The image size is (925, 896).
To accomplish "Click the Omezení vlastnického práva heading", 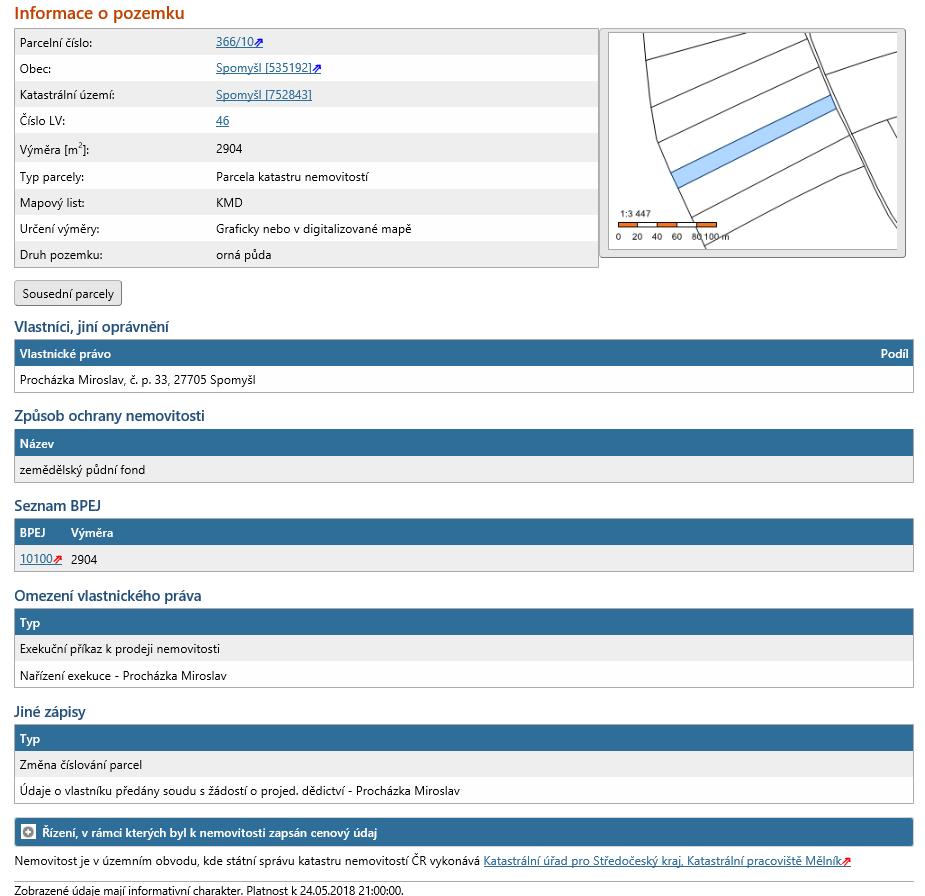I will point(107,596).
